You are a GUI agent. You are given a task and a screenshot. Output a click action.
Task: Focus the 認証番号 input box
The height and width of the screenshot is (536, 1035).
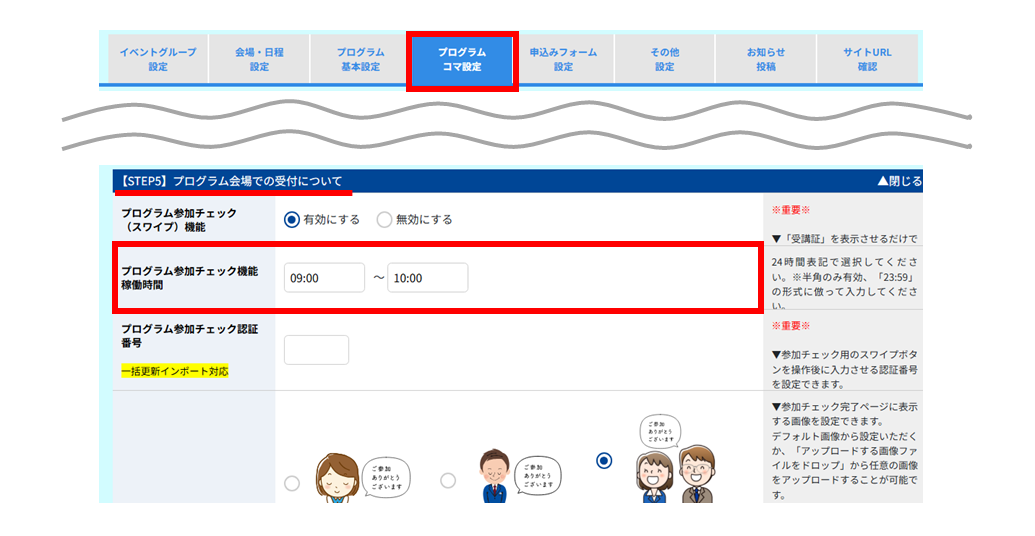pyautogui.click(x=316, y=350)
